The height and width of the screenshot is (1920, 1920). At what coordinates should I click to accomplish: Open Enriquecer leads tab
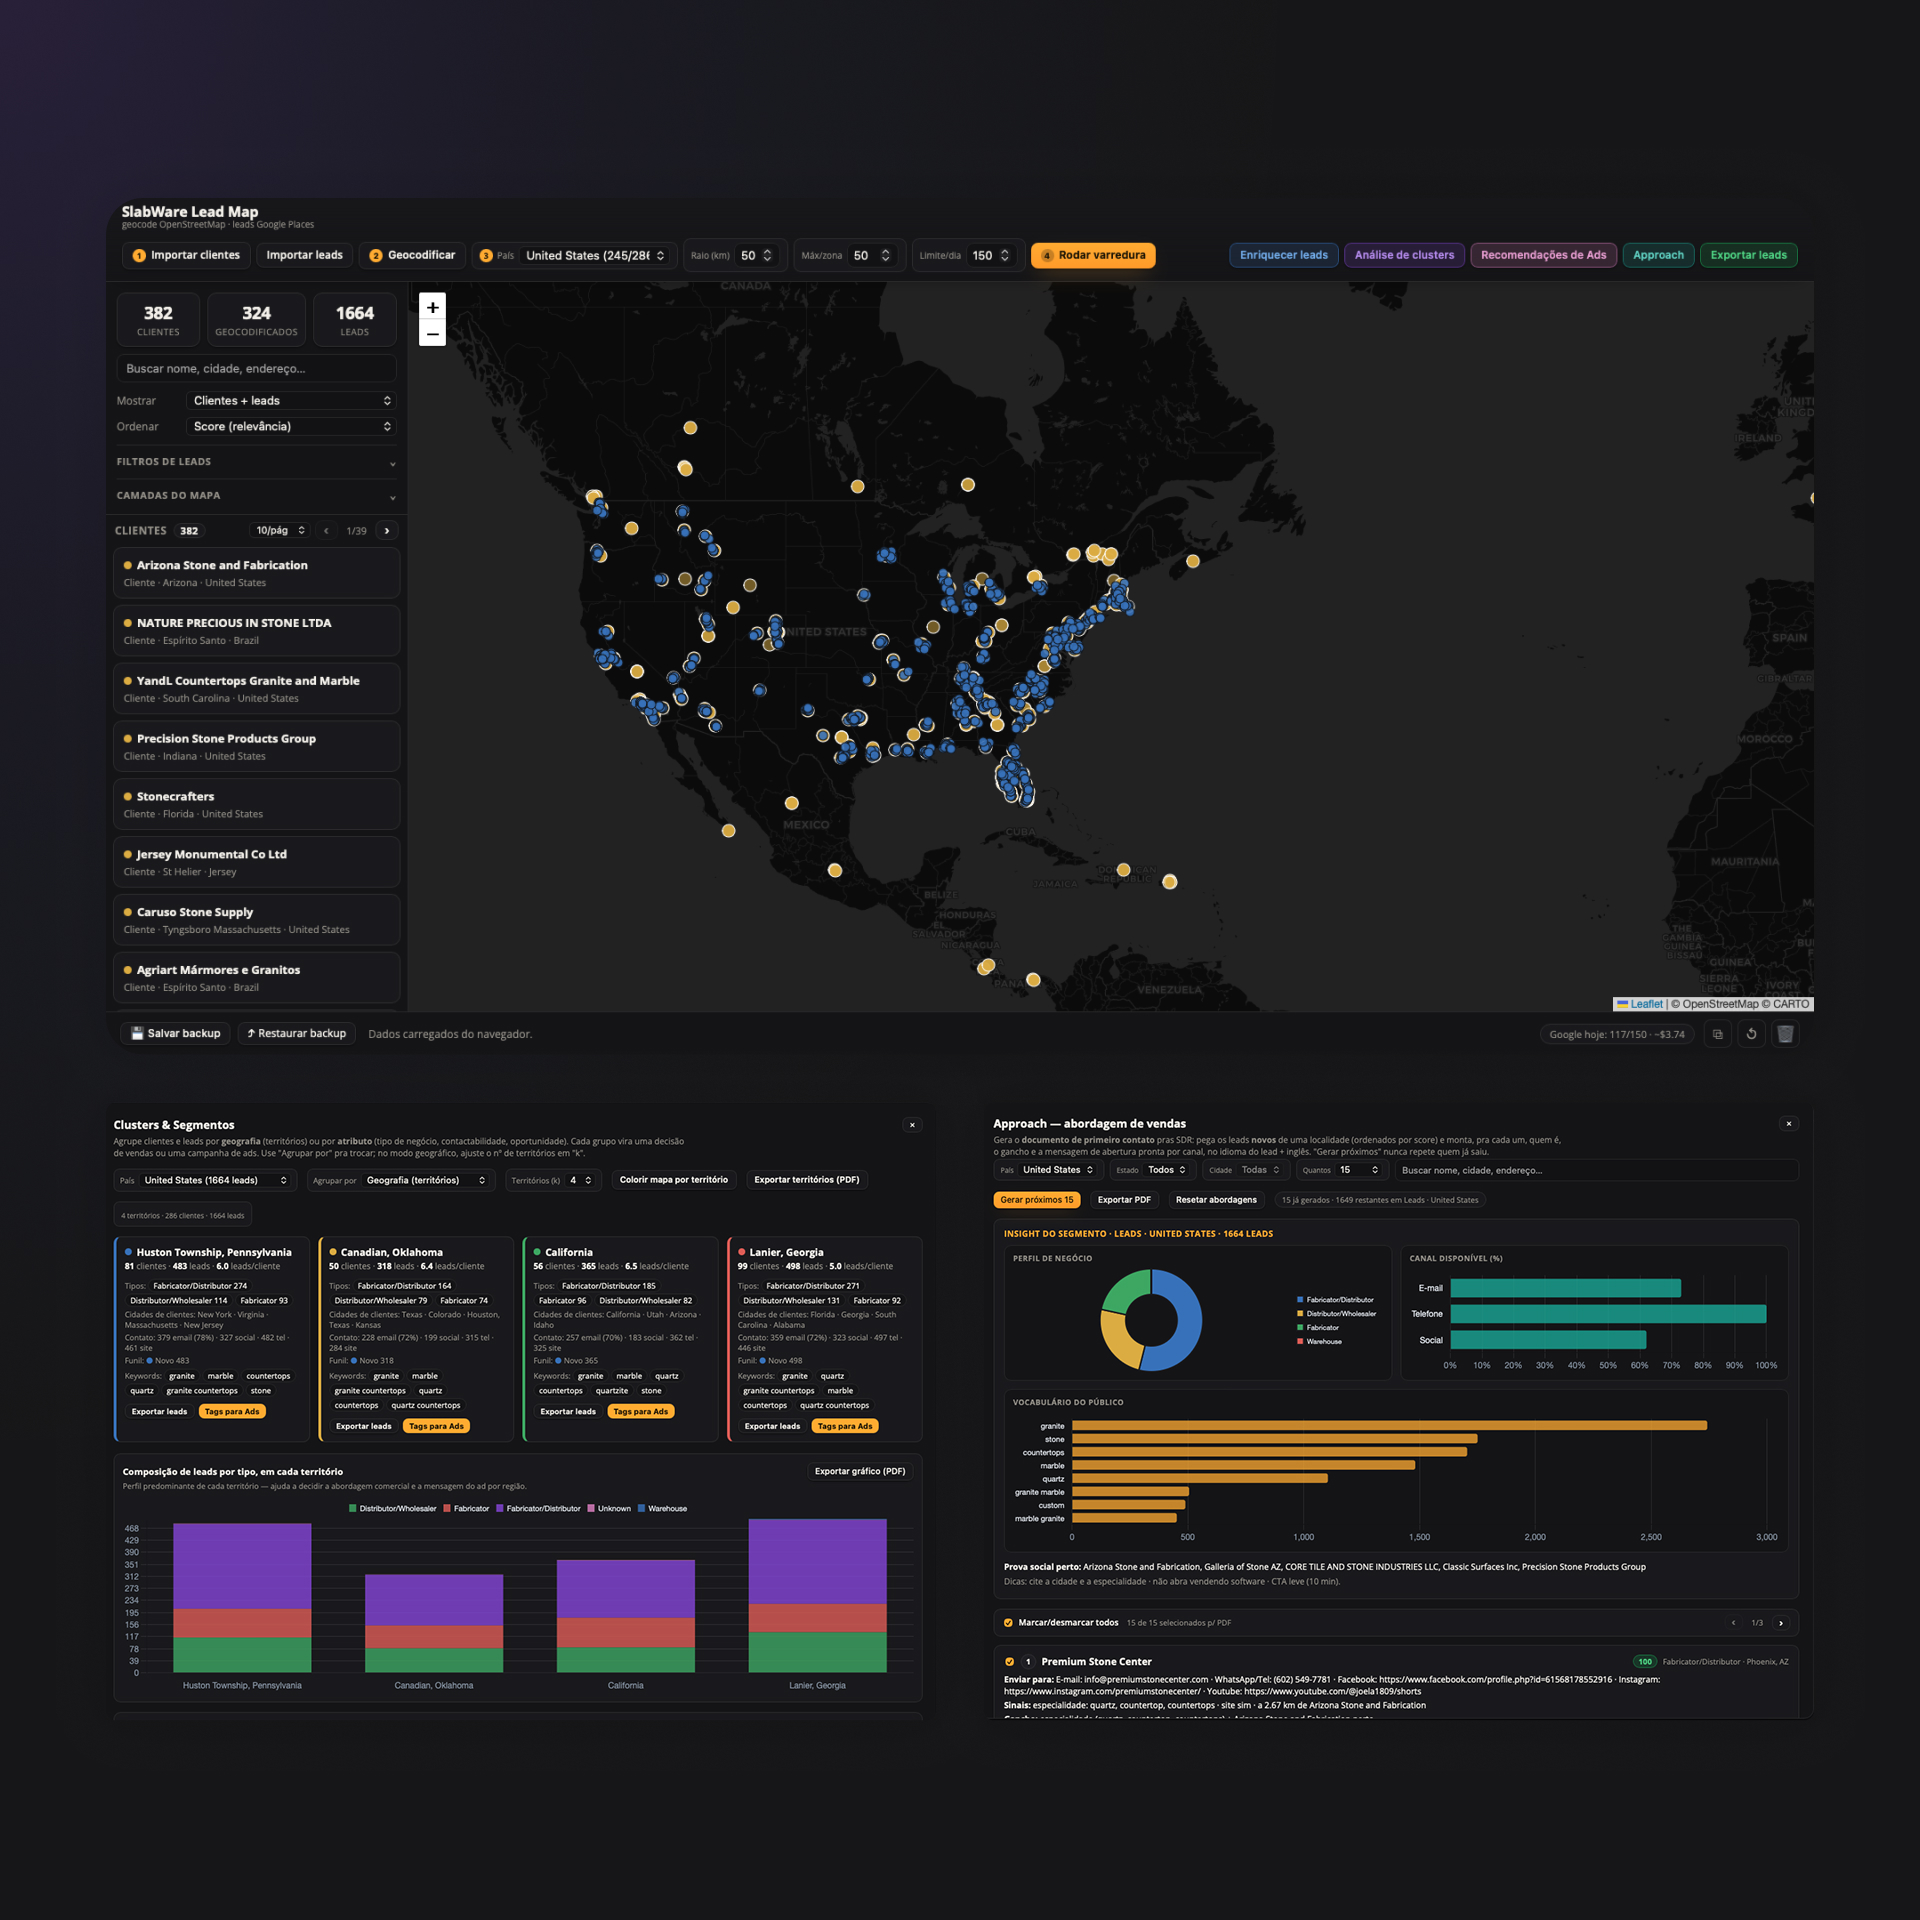pos(1284,255)
